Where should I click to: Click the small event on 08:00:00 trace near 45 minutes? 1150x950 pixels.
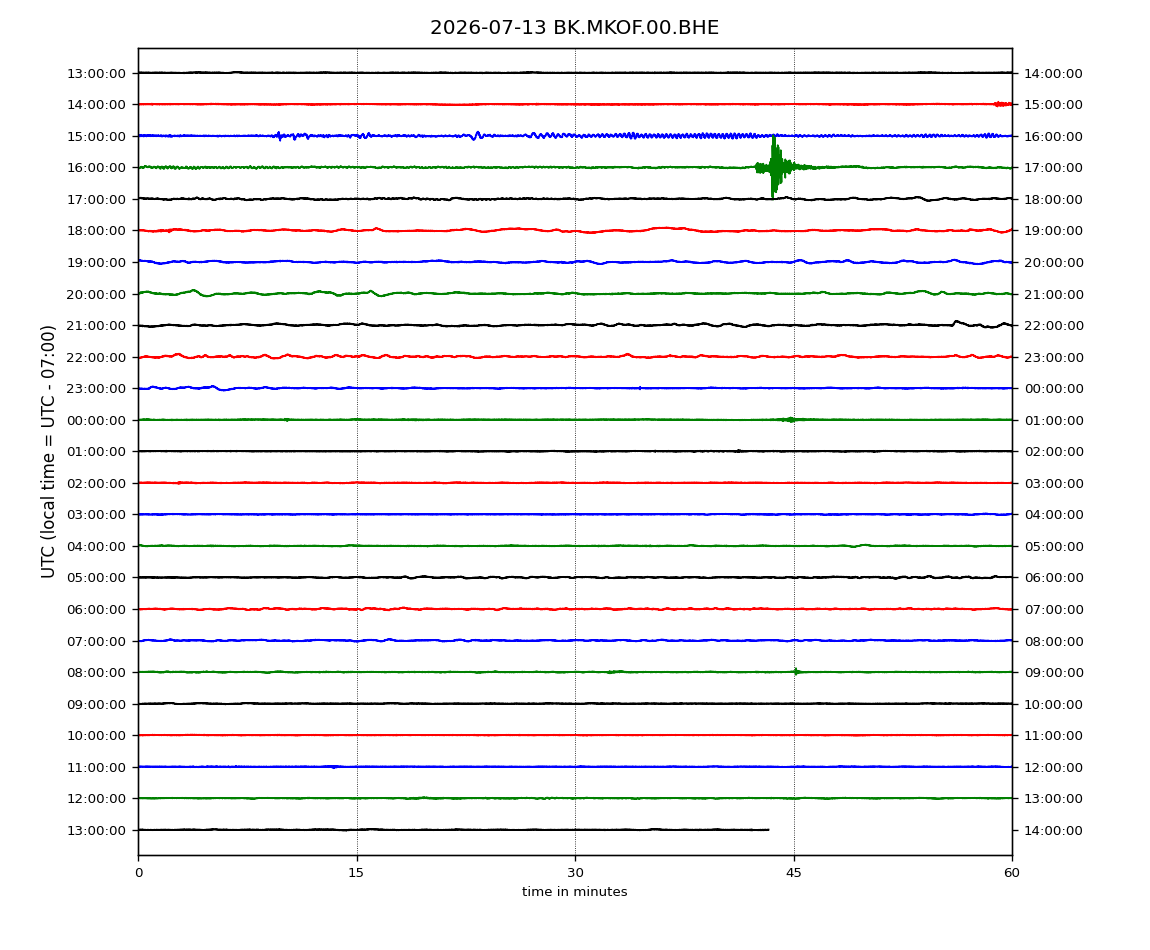(796, 671)
